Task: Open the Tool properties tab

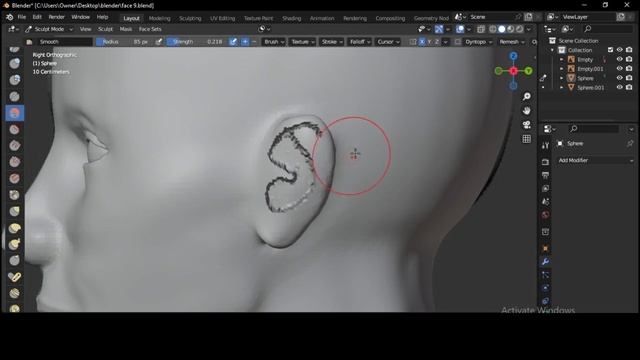Action: click(545, 146)
